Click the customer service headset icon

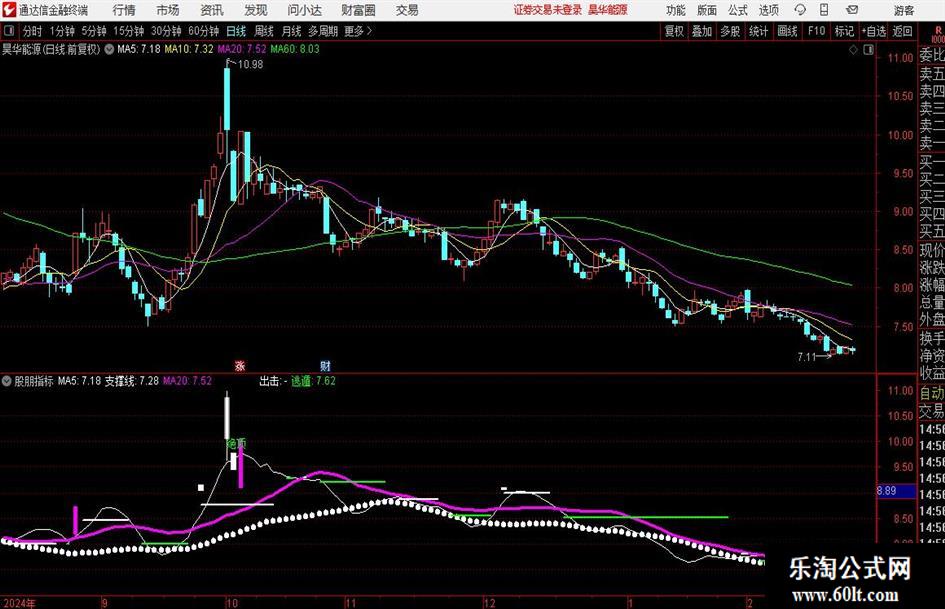click(x=800, y=10)
